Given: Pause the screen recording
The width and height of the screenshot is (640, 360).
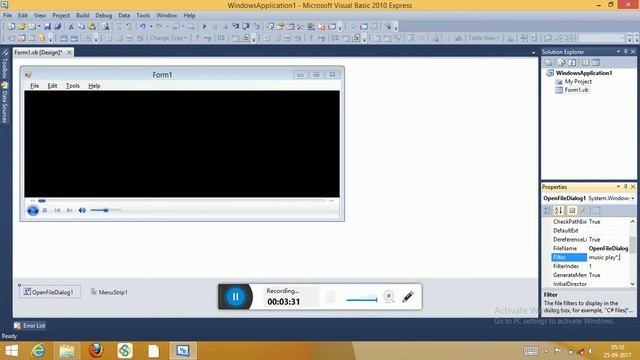Looking at the screenshot, I should point(236,297).
